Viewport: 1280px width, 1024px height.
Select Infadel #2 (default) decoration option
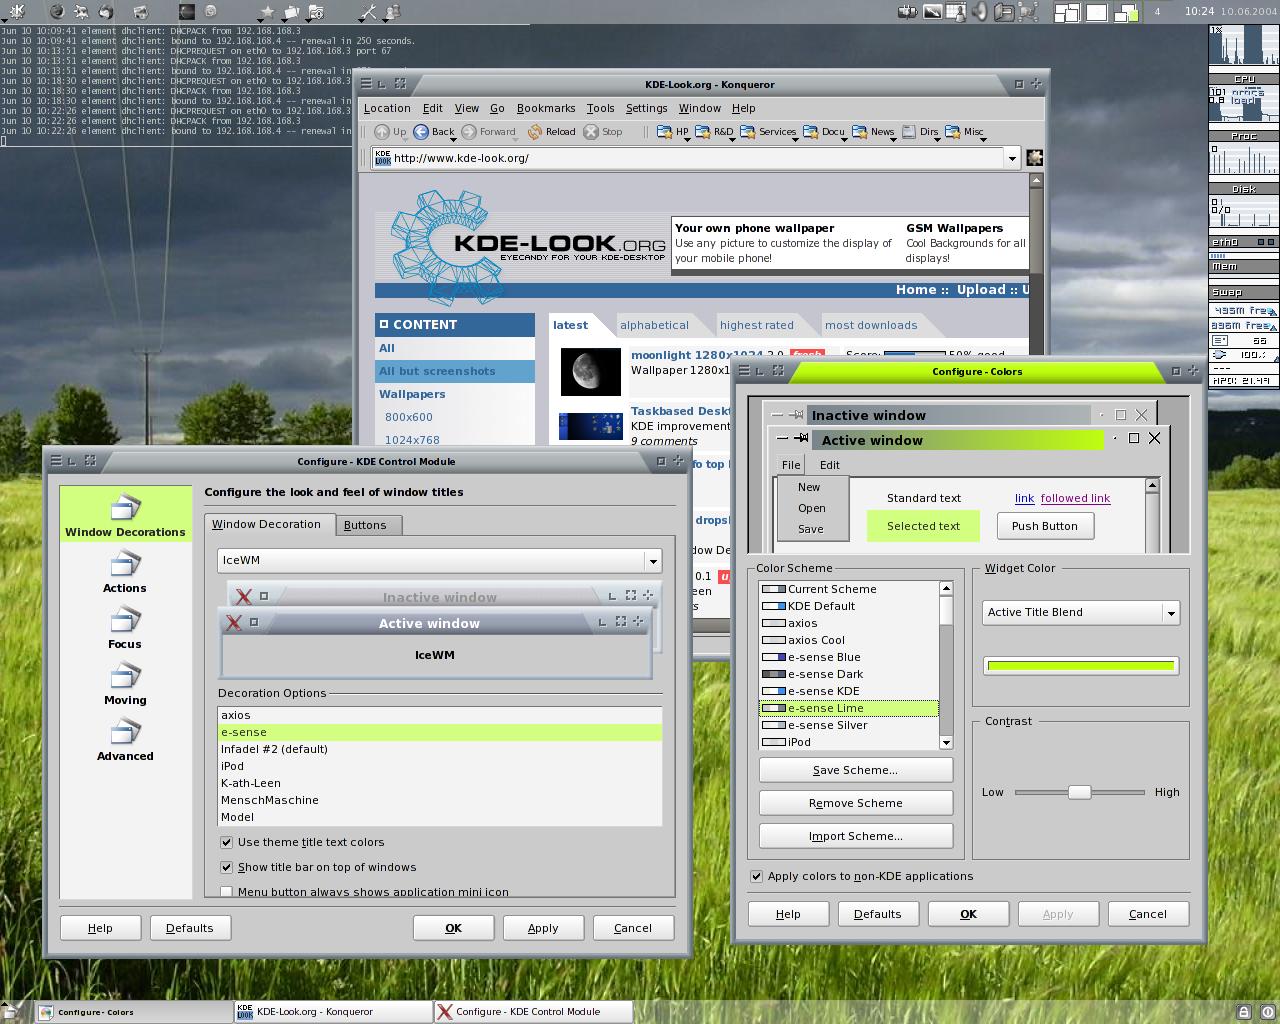[x=440, y=749]
